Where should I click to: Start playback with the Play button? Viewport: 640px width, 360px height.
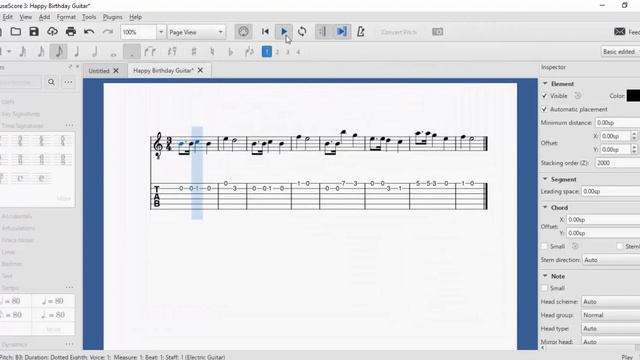click(284, 31)
